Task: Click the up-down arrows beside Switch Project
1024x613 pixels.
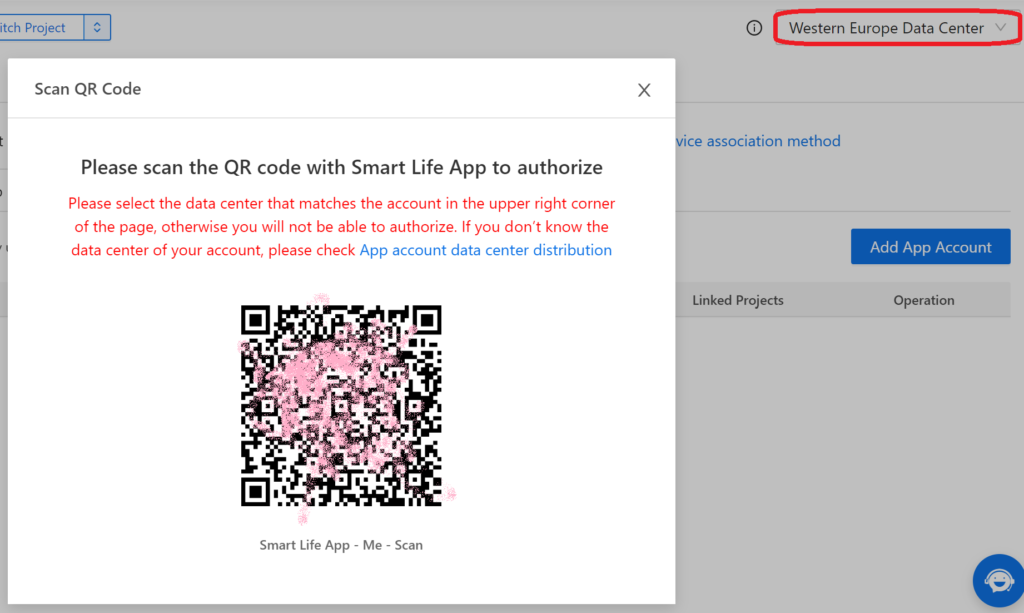Action: click(x=96, y=28)
